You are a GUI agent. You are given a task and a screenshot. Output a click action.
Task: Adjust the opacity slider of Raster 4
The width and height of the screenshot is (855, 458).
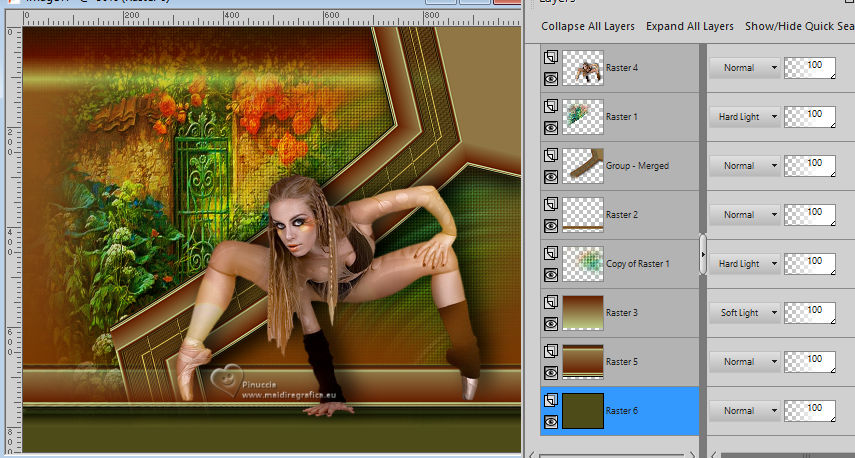point(810,68)
